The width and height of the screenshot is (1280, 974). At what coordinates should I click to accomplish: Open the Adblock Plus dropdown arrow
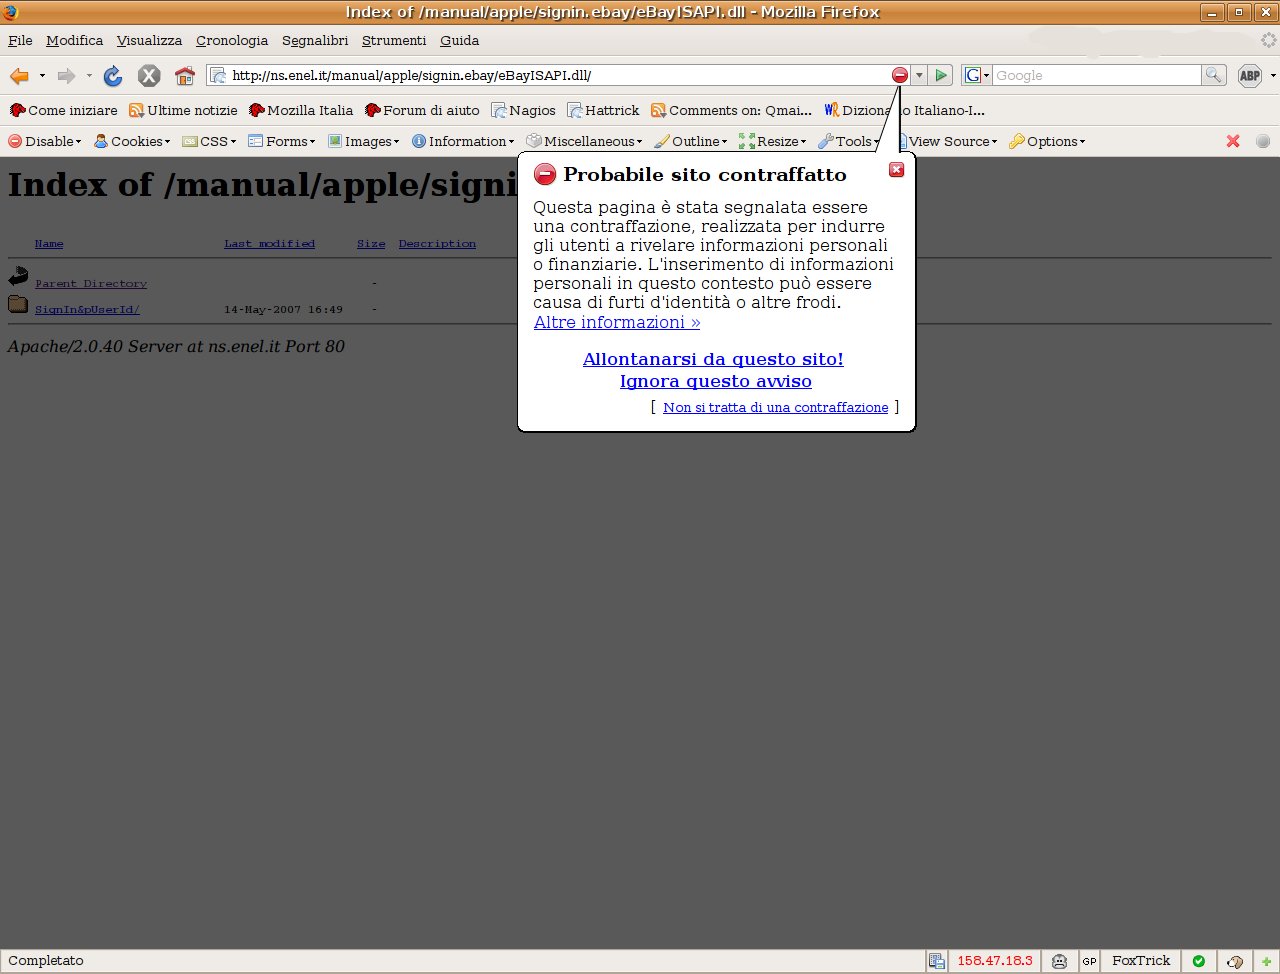click(x=1273, y=76)
